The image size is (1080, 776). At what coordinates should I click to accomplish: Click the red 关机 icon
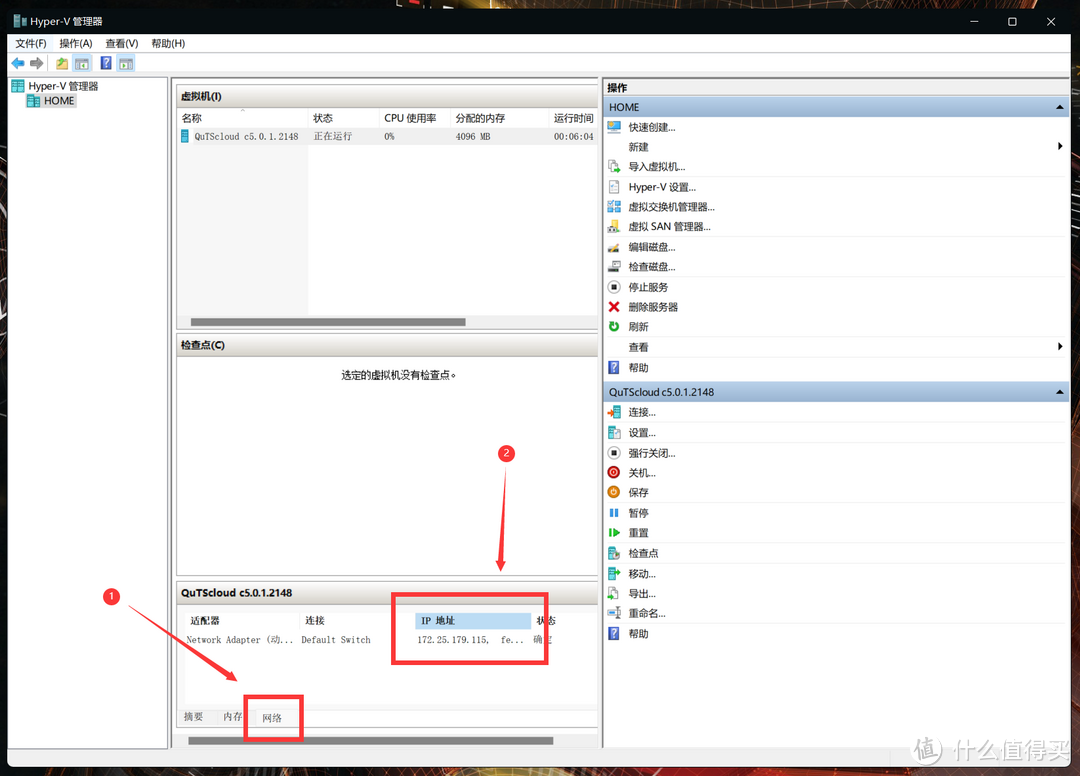614,472
